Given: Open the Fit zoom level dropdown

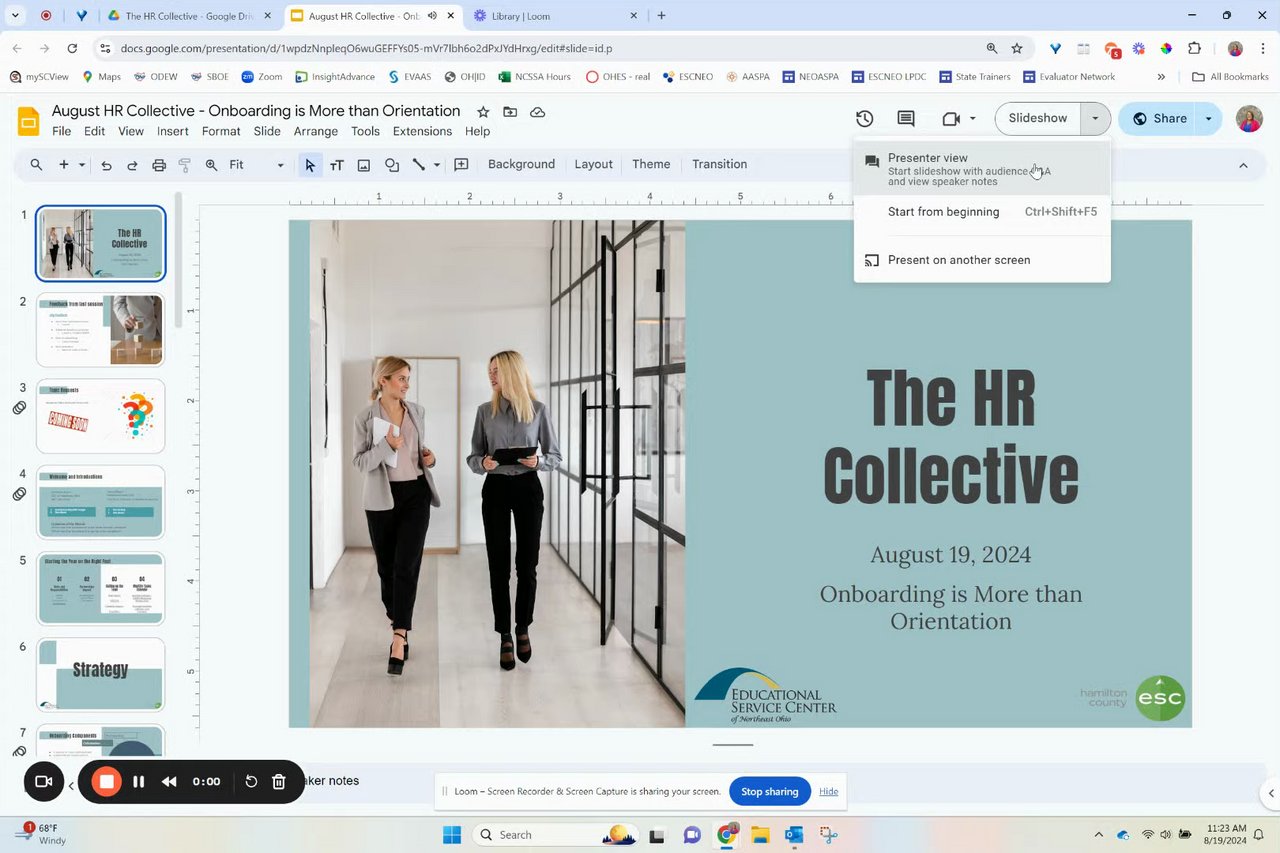Looking at the screenshot, I should coord(257,165).
